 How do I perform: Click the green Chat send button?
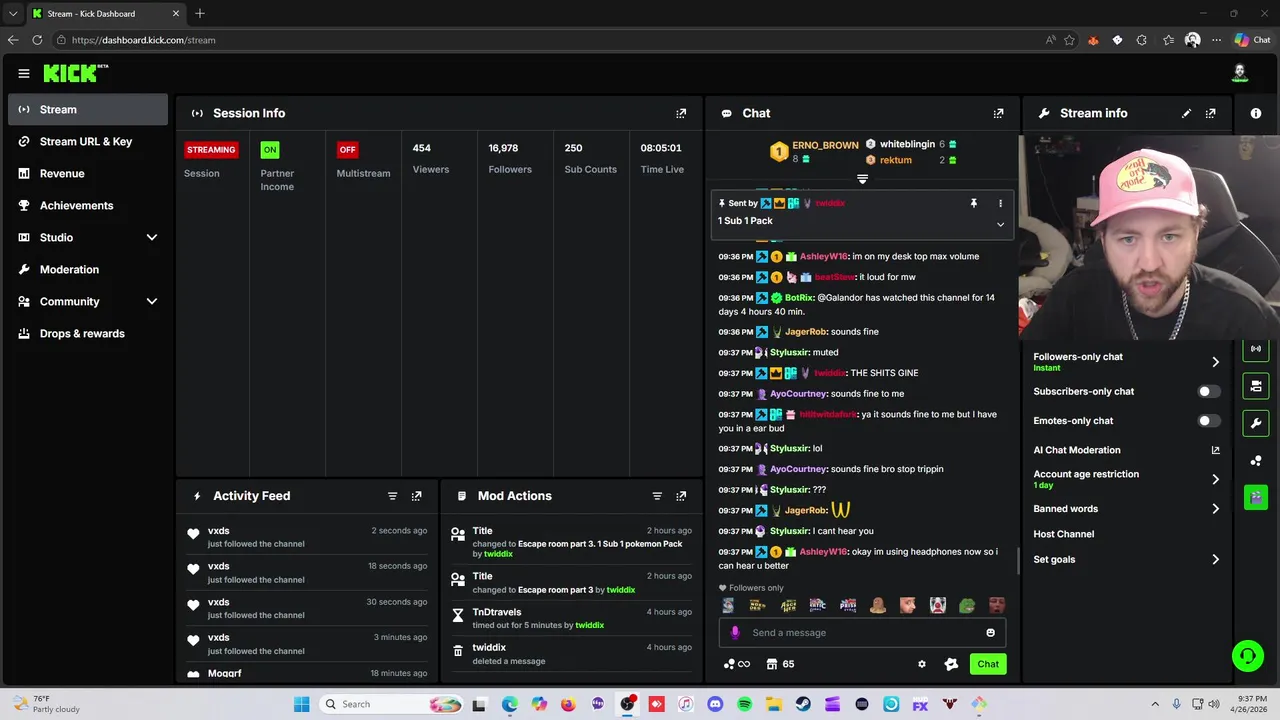[x=988, y=664]
